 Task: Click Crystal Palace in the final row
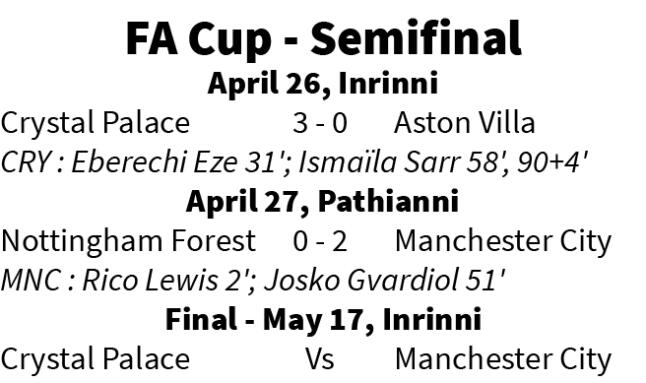(95, 360)
